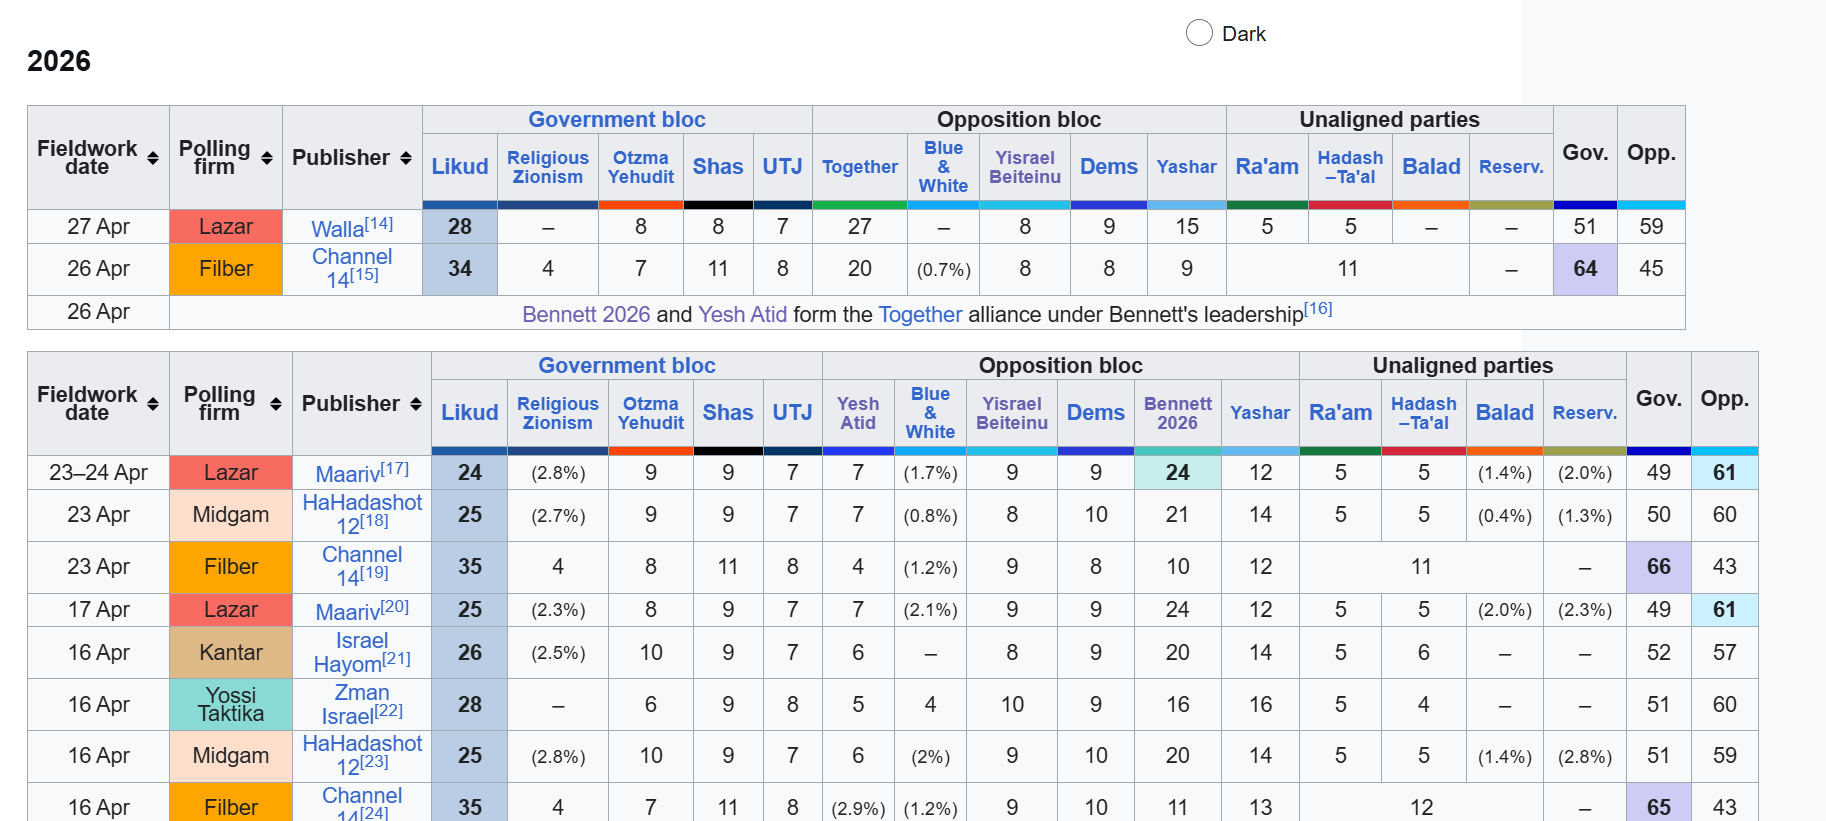Click Publisher sort arrows in second table

click(416, 404)
